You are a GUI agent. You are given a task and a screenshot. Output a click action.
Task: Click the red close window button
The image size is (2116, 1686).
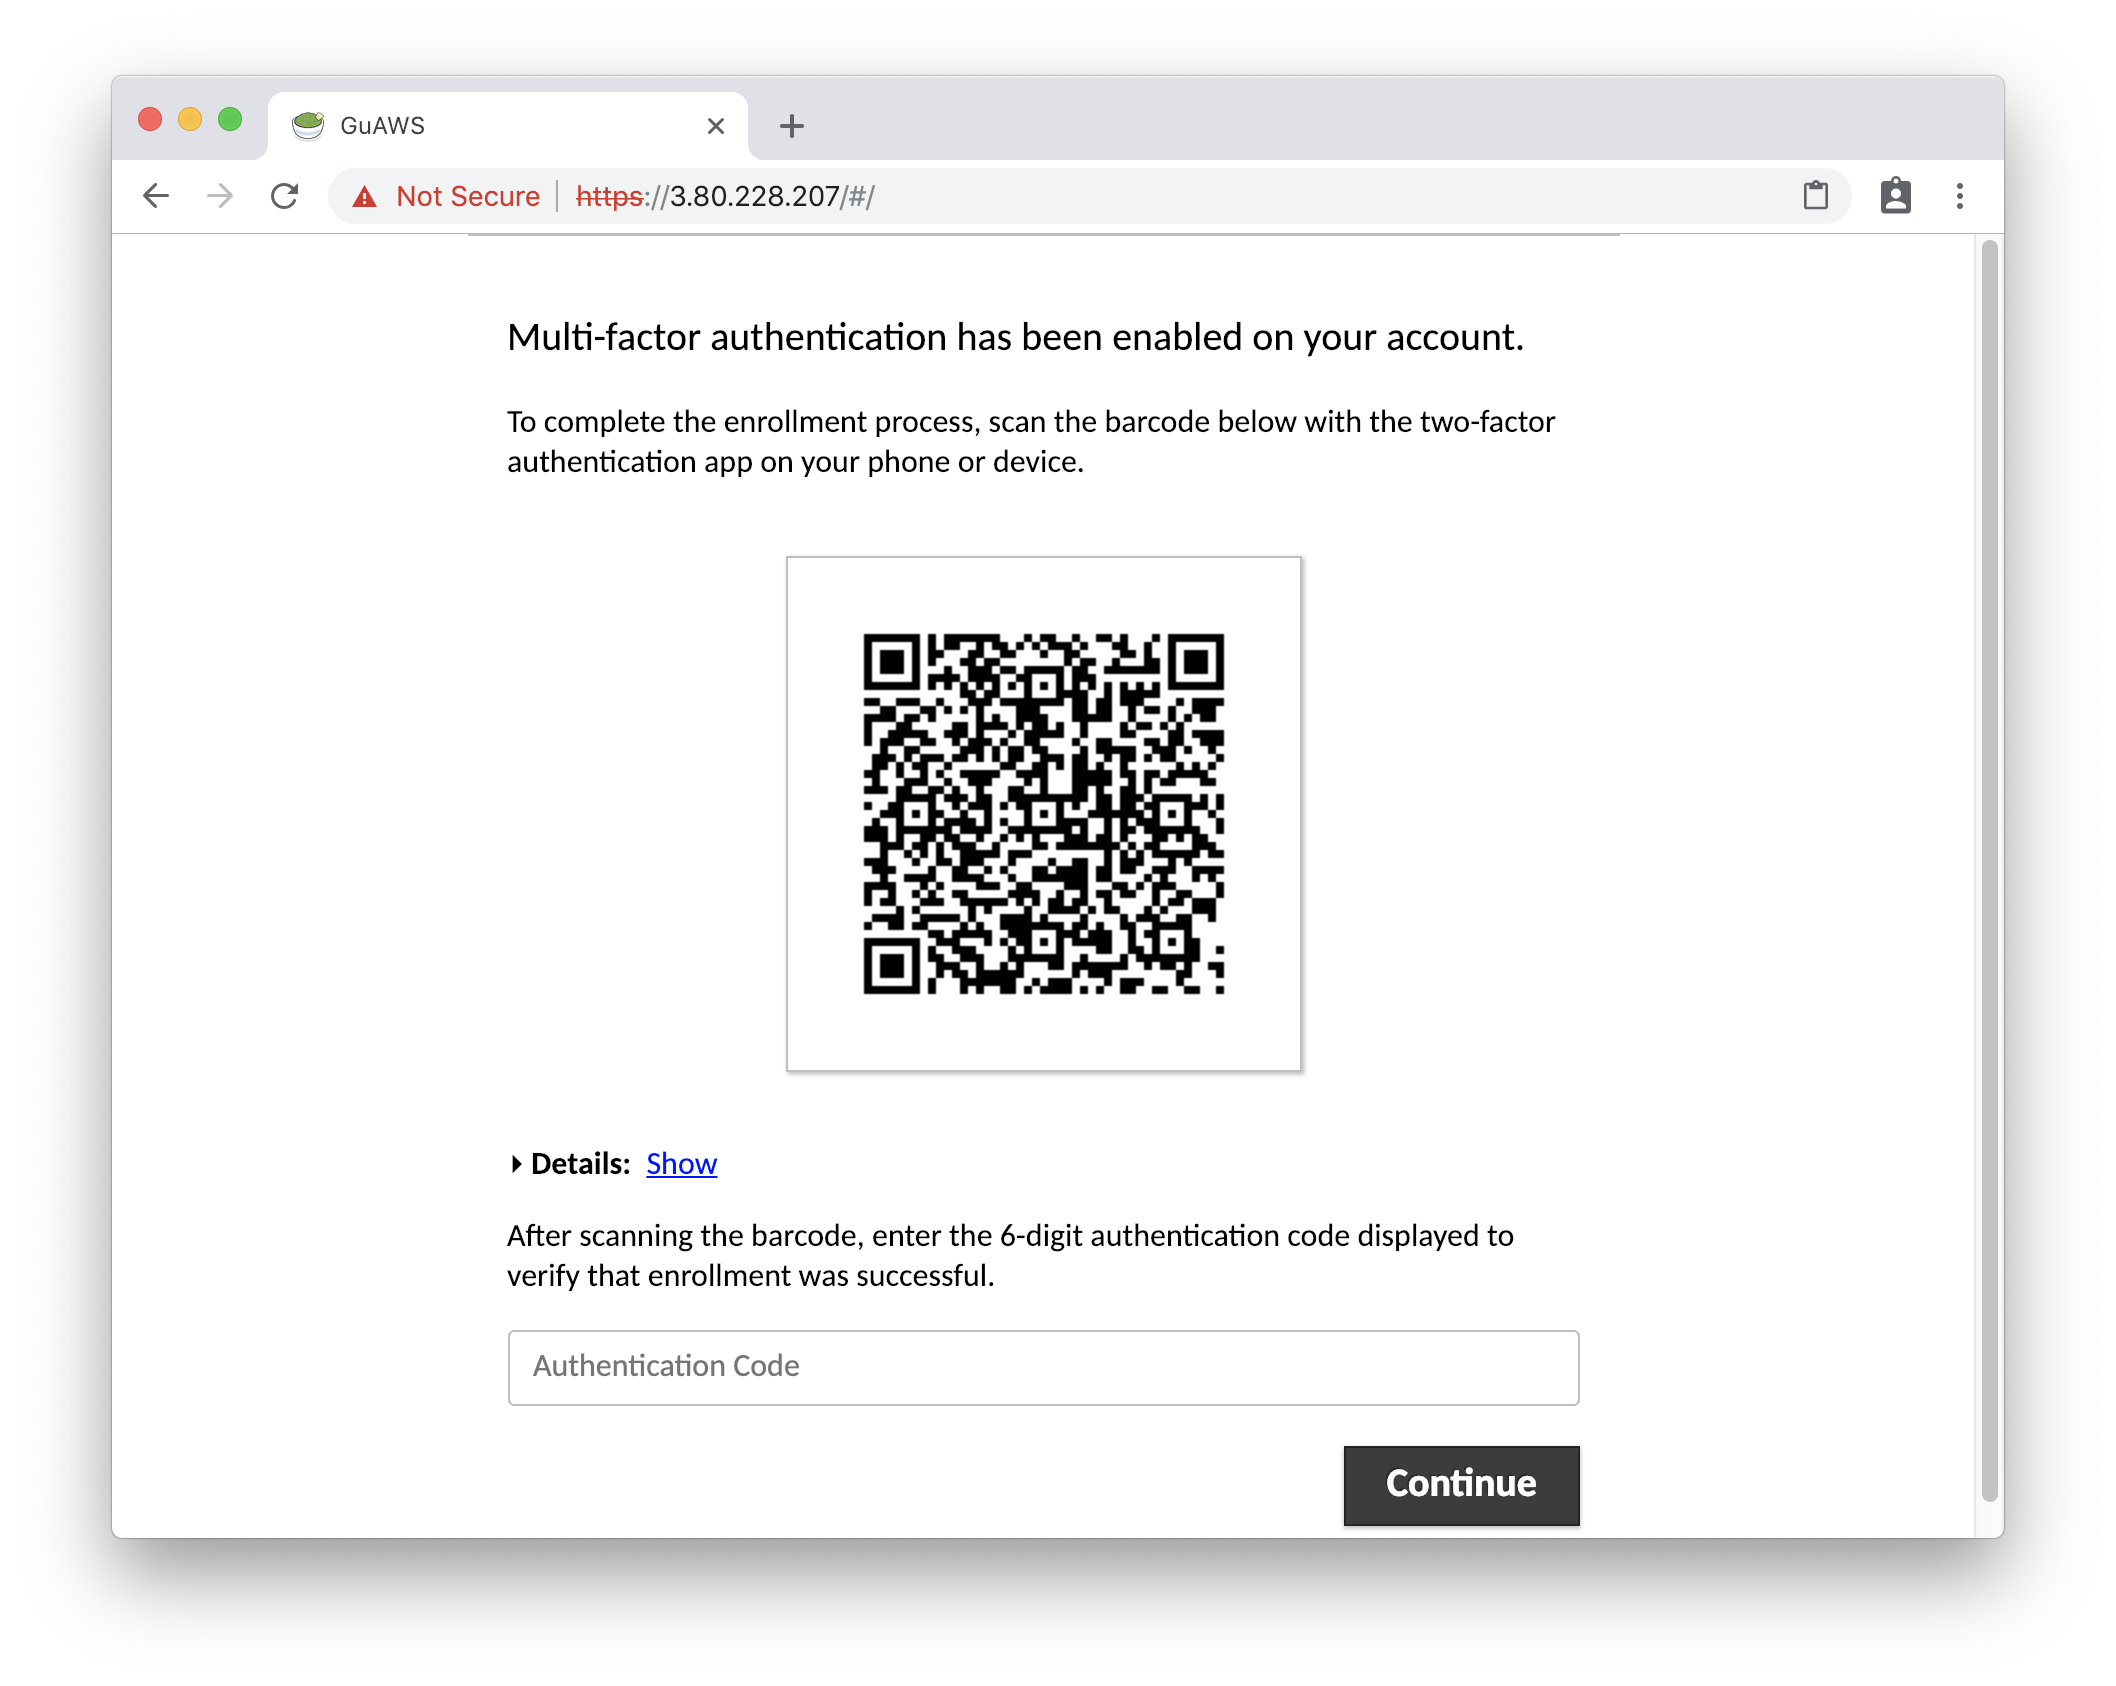(150, 120)
